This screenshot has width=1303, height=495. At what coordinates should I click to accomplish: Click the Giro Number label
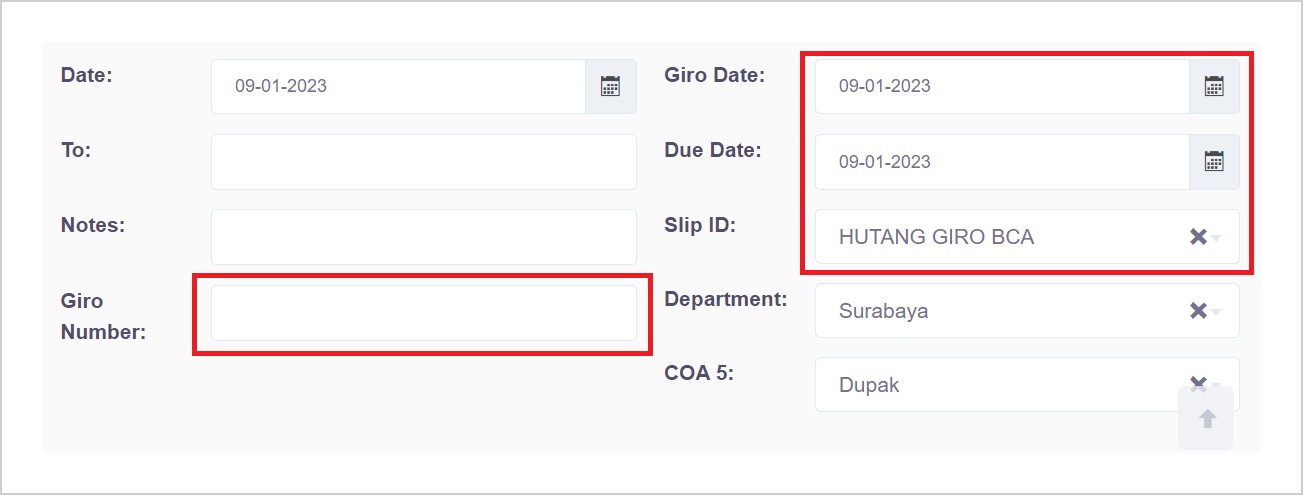point(103,316)
